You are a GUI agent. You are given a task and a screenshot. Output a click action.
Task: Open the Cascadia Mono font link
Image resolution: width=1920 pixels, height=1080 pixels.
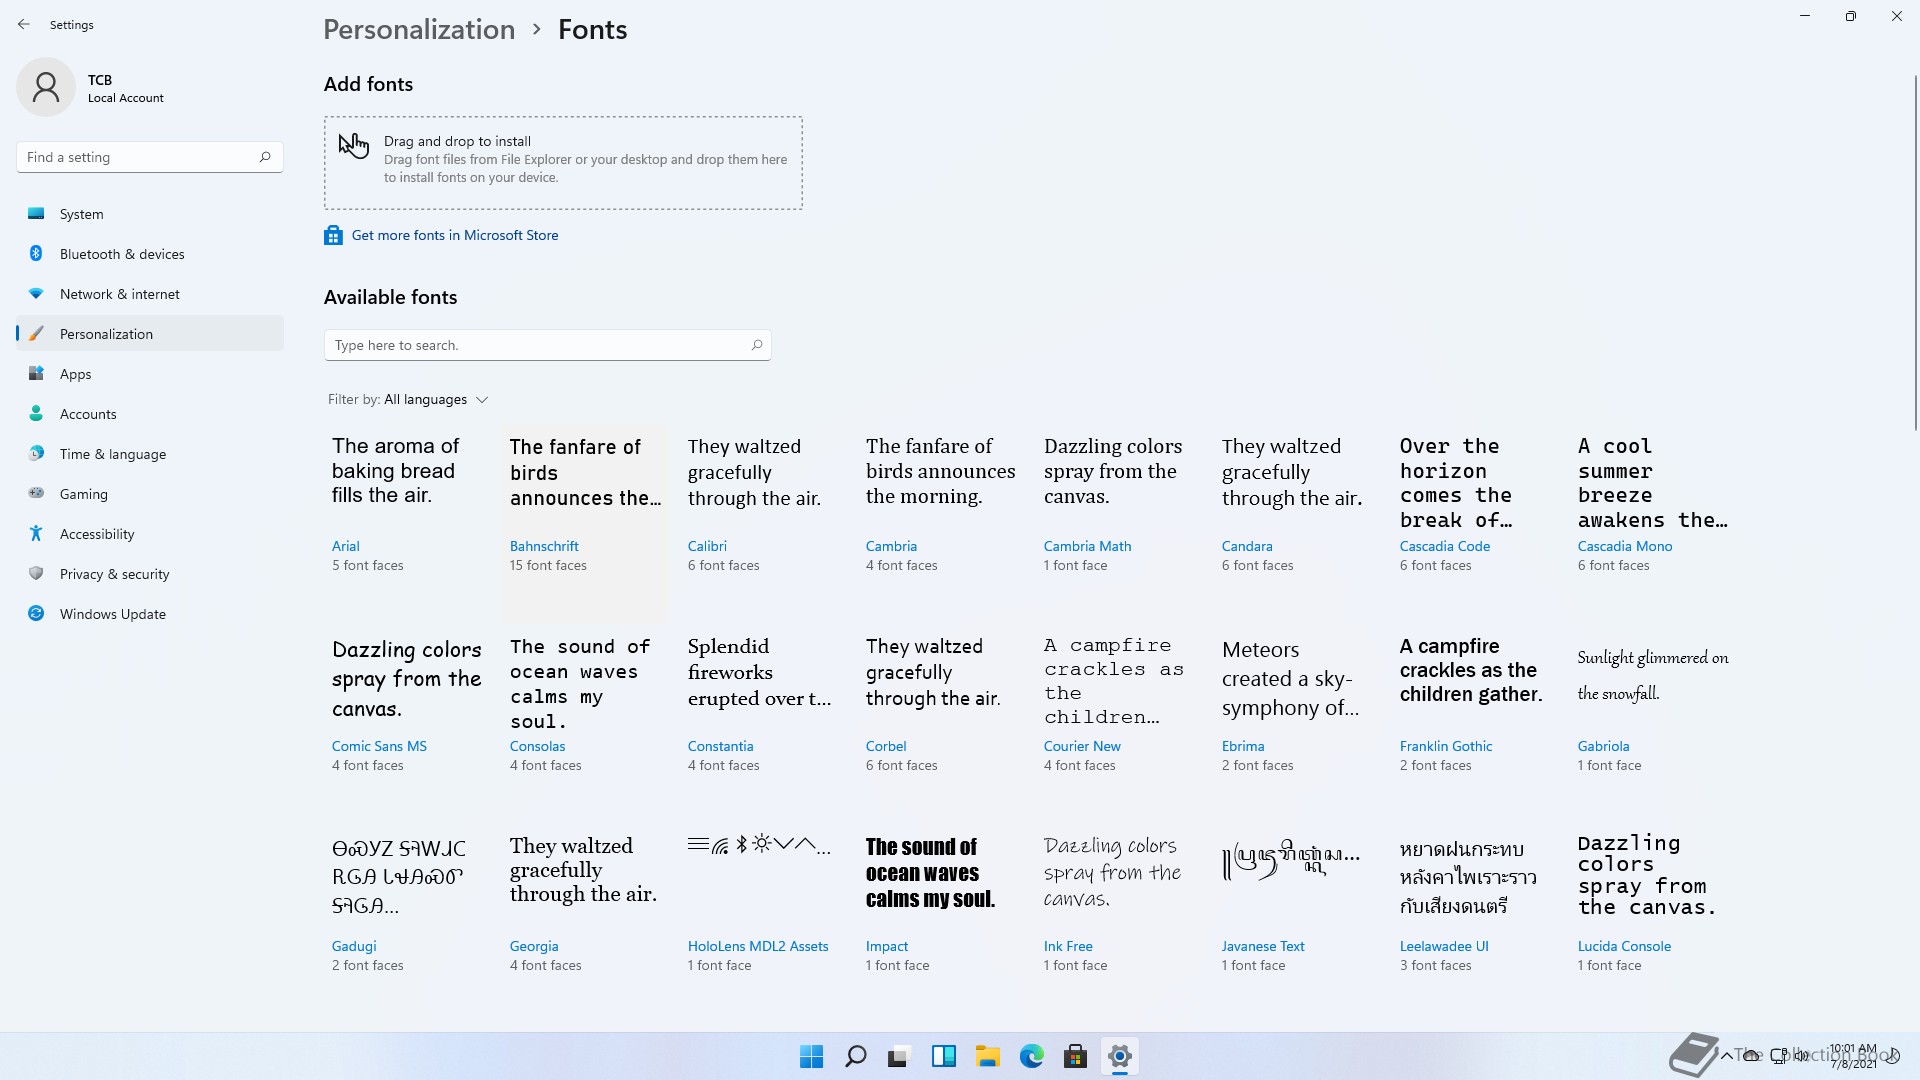1625,546
